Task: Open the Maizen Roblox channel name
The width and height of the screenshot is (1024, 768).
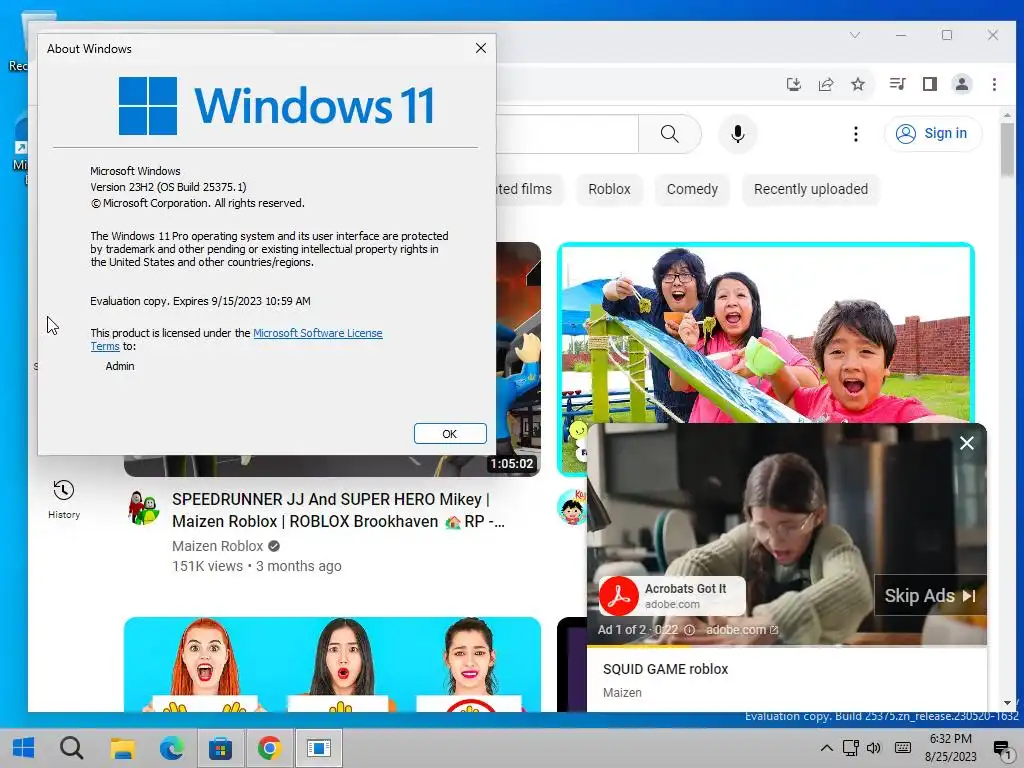Action: point(217,546)
